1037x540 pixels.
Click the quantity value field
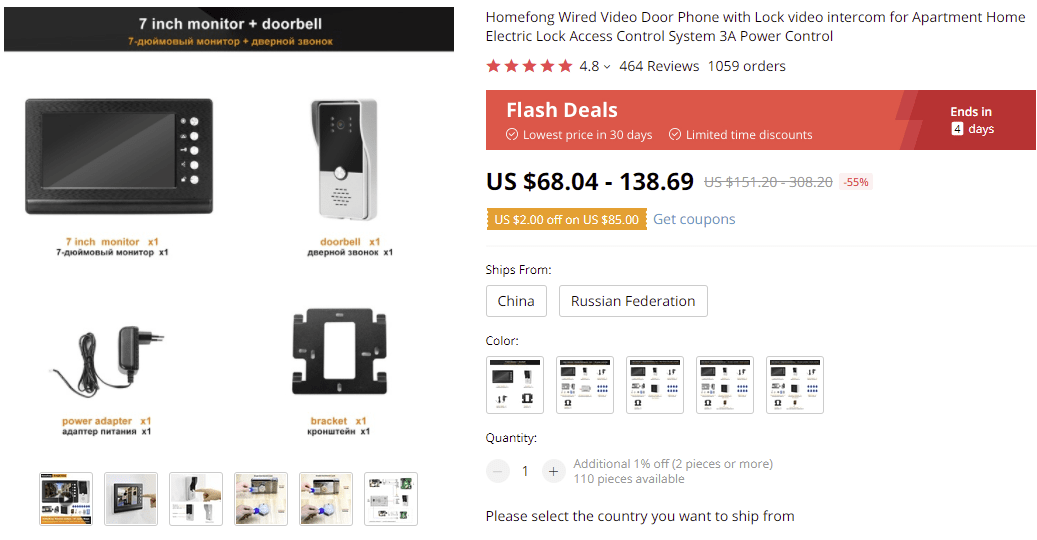point(525,471)
